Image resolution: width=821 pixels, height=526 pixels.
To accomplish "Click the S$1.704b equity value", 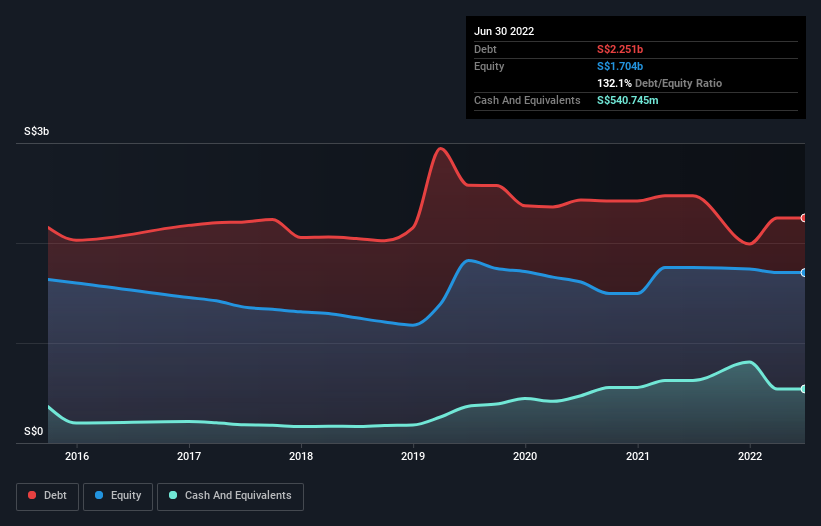I will [x=620, y=66].
